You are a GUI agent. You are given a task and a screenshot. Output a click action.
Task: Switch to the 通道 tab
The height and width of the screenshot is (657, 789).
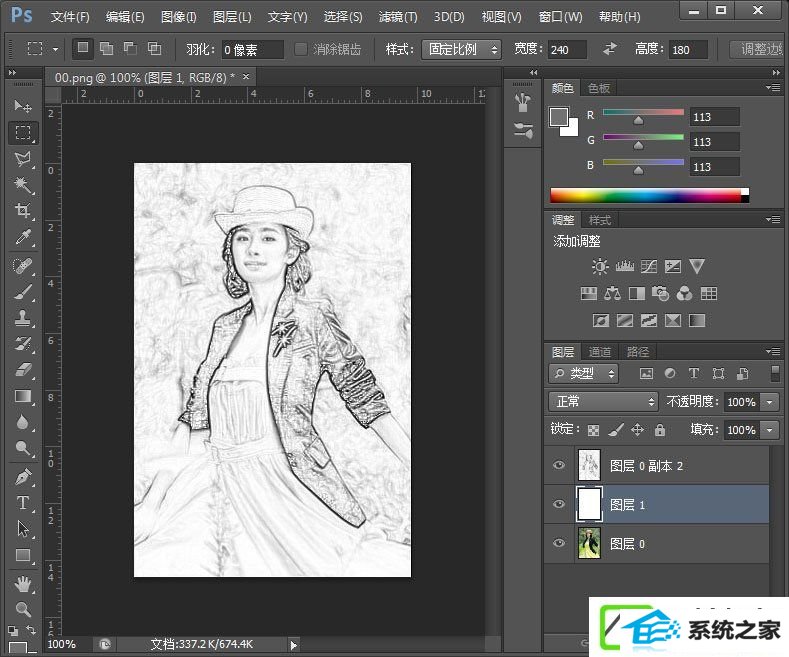[x=599, y=352]
